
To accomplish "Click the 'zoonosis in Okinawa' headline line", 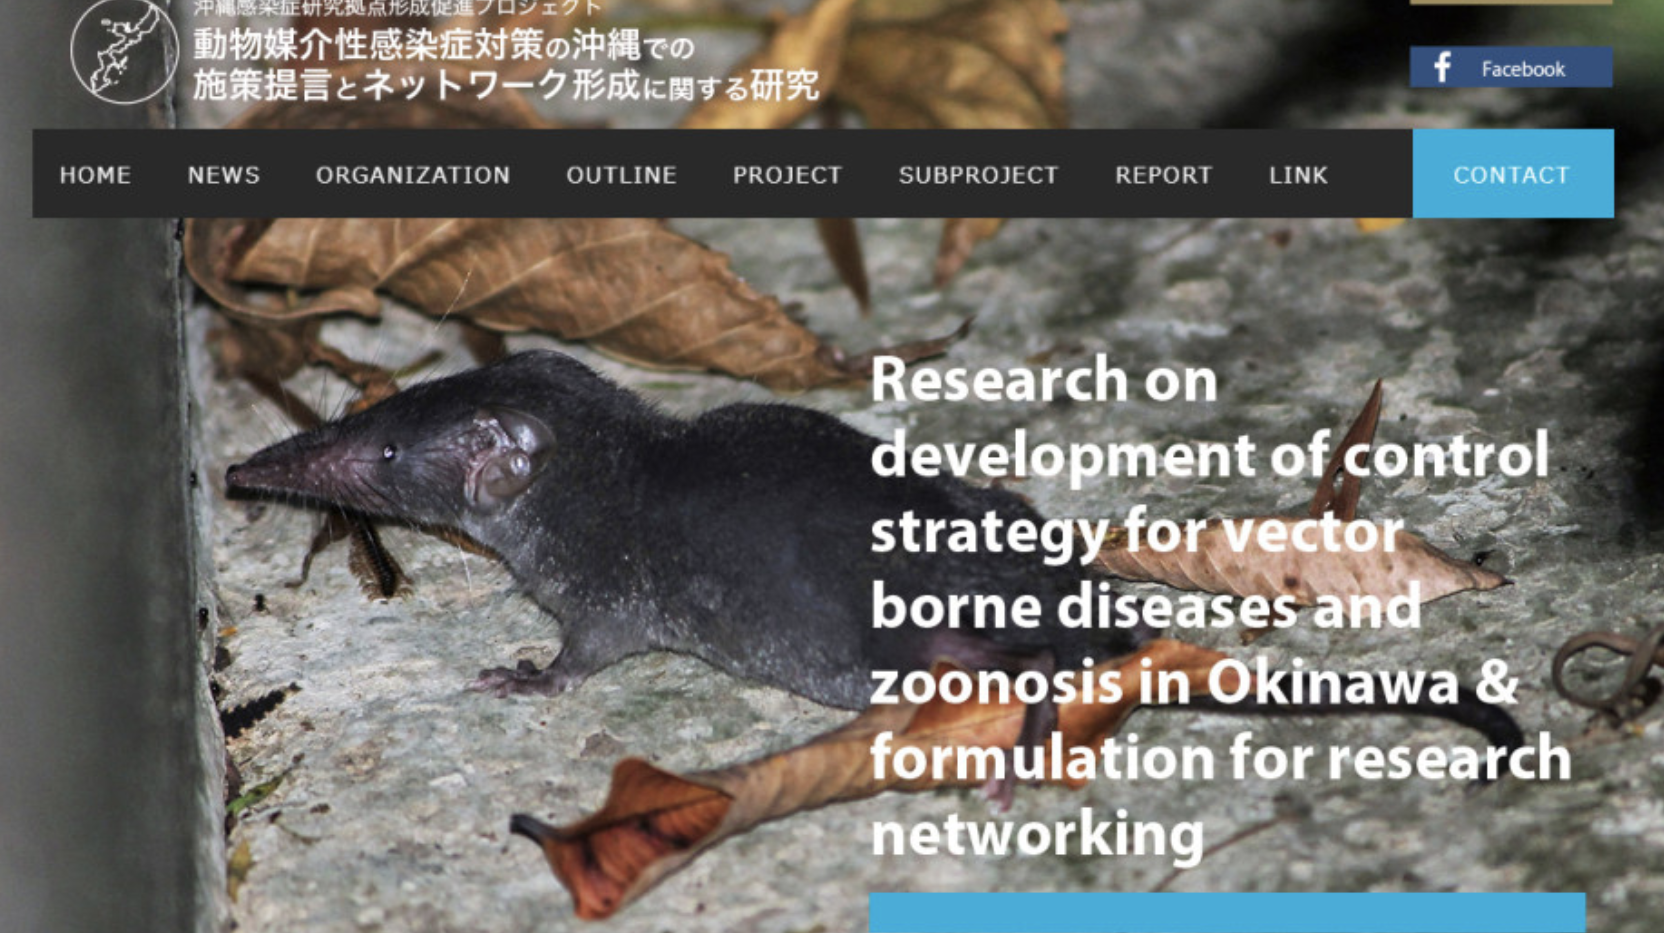I will 1194,683.
